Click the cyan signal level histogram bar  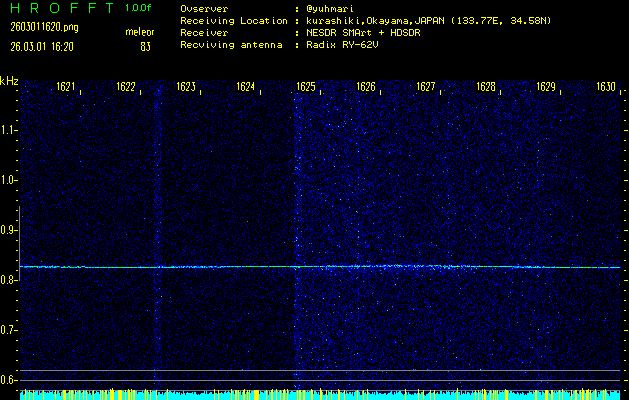pos(320,395)
